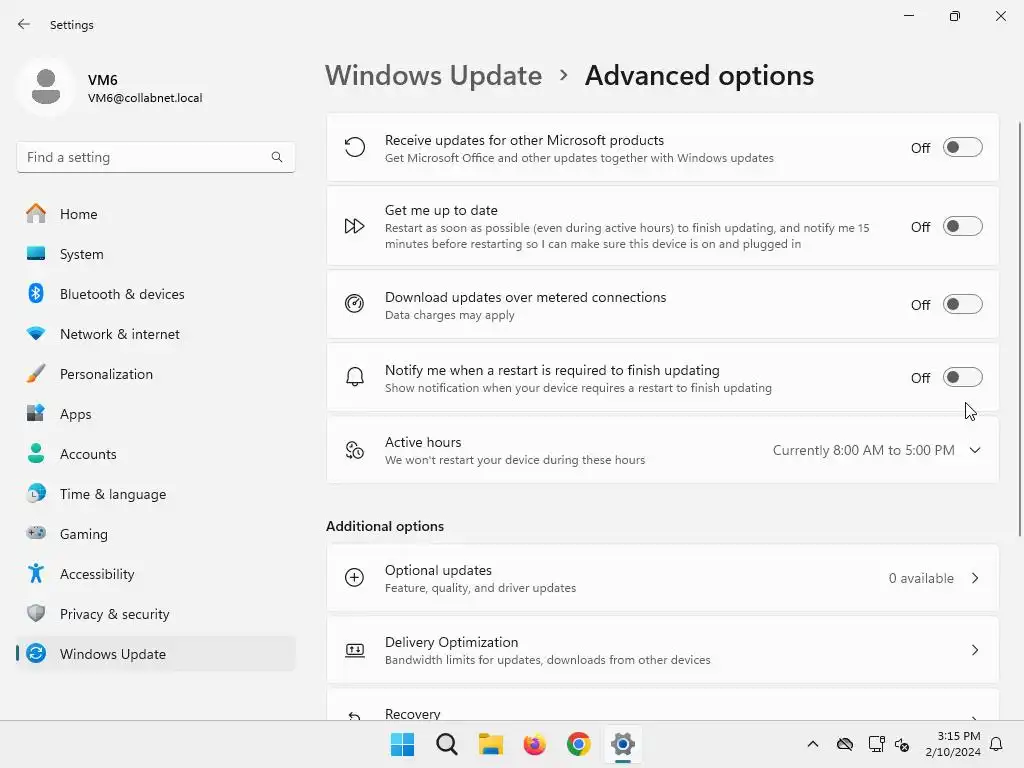1024x768 pixels.
Task: Click the muted volume icon in tray
Action: pos(902,744)
